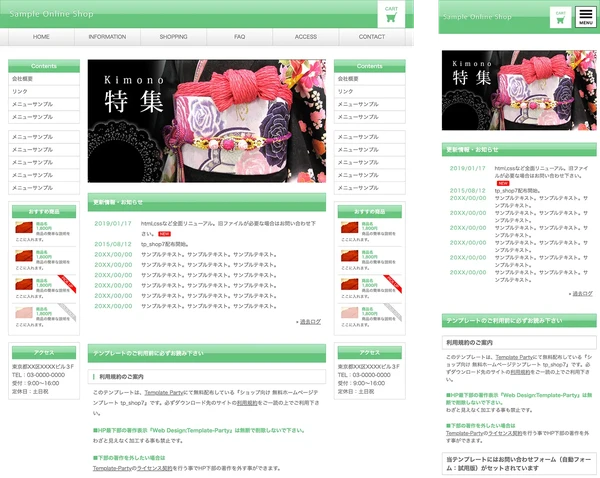This screenshot has height=478, width=600.
Task: Open the FAQ navigation item
Action: click(x=240, y=37)
